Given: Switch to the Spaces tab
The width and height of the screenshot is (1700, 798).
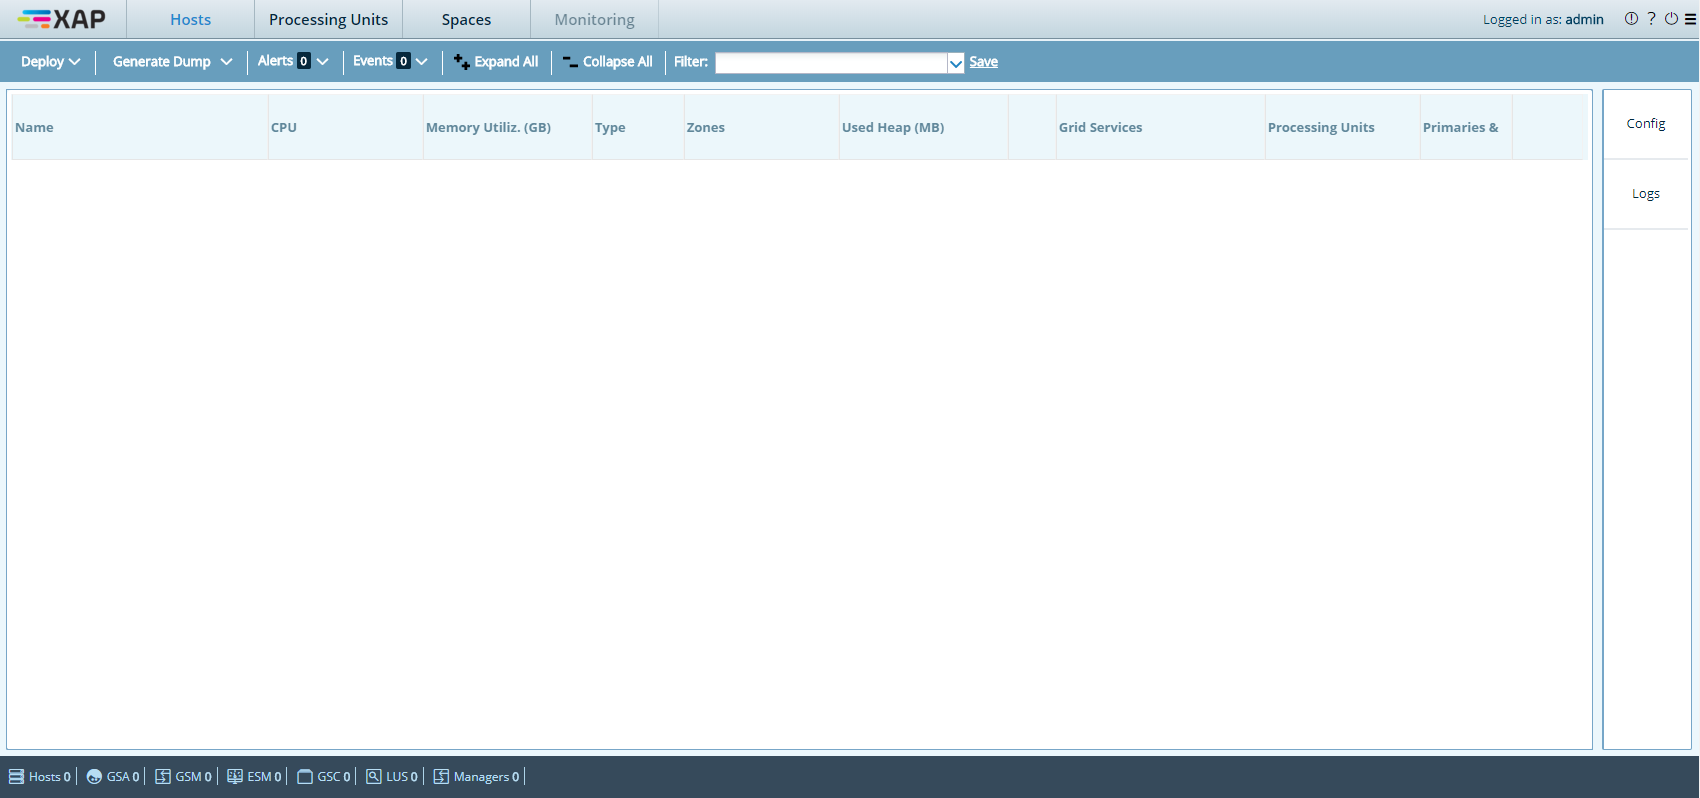Looking at the screenshot, I should click(x=466, y=20).
